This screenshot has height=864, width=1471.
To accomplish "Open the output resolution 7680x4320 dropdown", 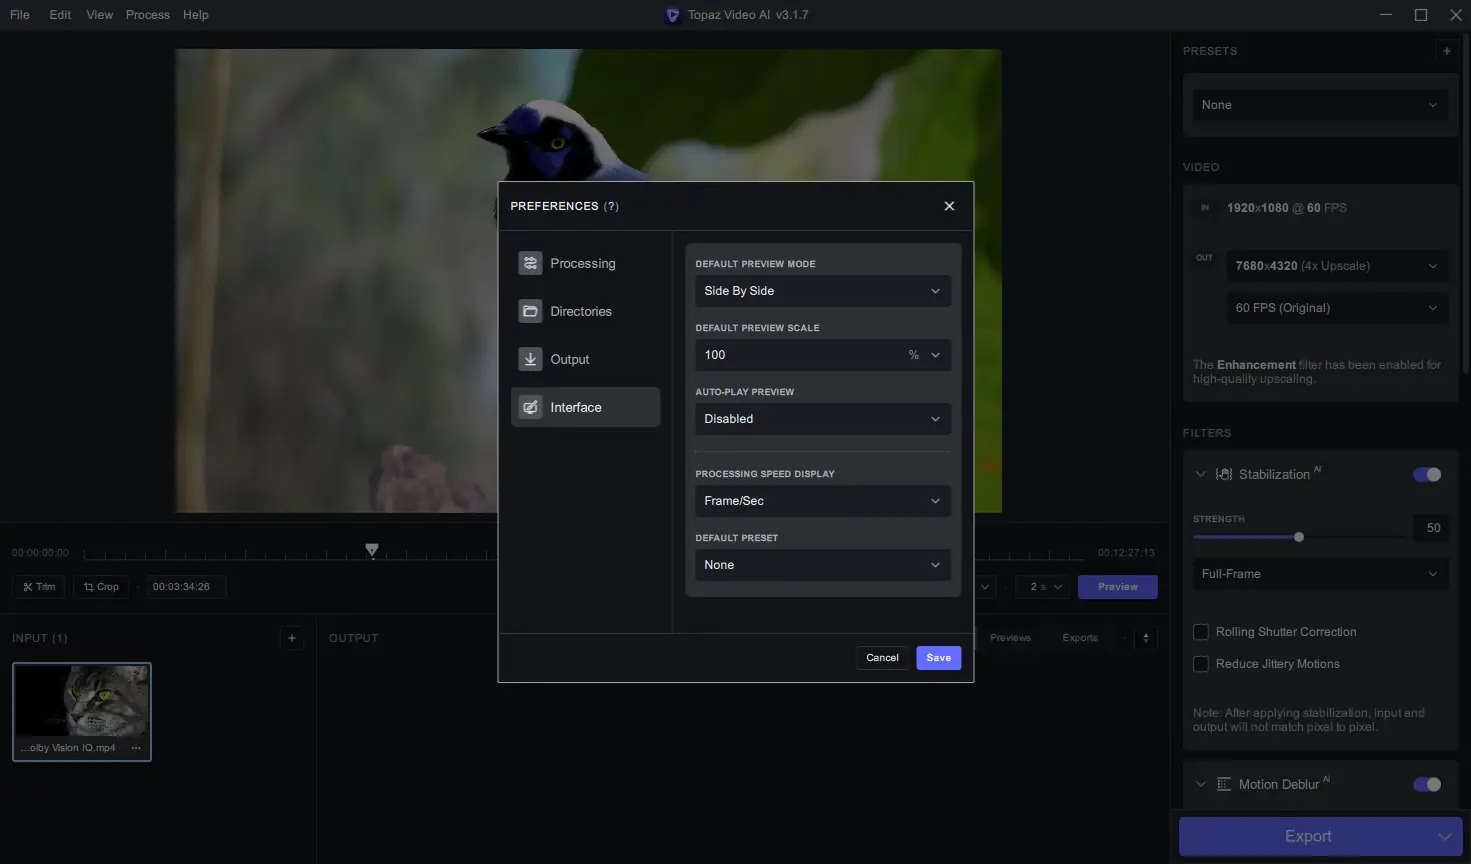I will click(x=1337, y=266).
